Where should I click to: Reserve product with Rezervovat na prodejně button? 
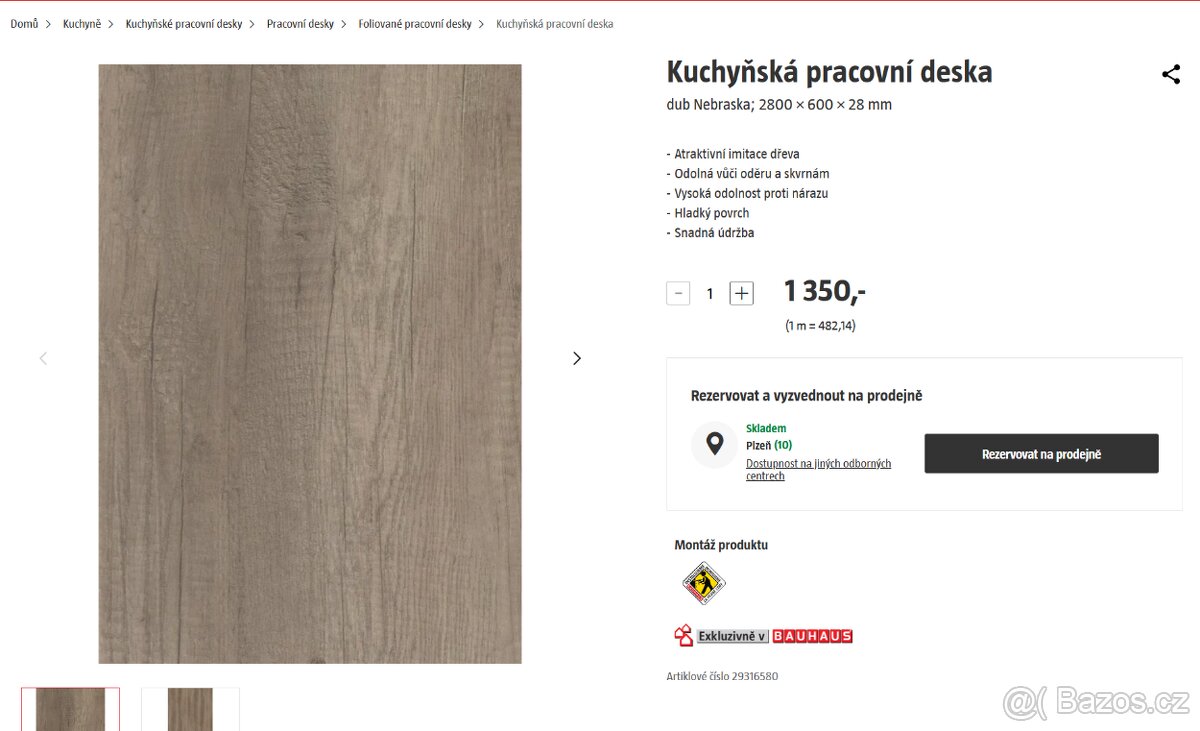click(1041, 454)
